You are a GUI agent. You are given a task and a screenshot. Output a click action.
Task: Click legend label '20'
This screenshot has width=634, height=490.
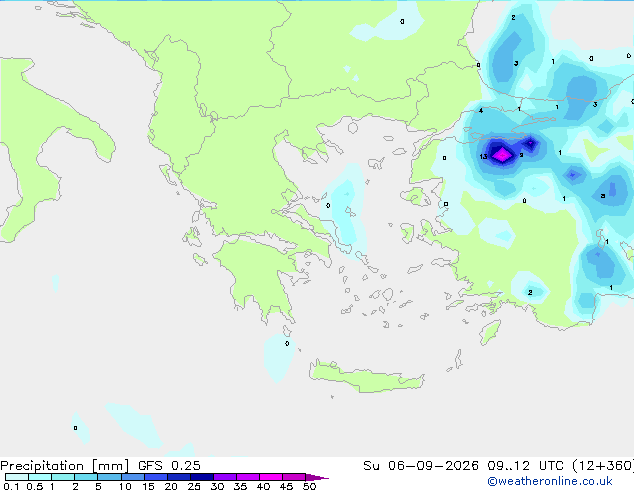click(171, 486)
